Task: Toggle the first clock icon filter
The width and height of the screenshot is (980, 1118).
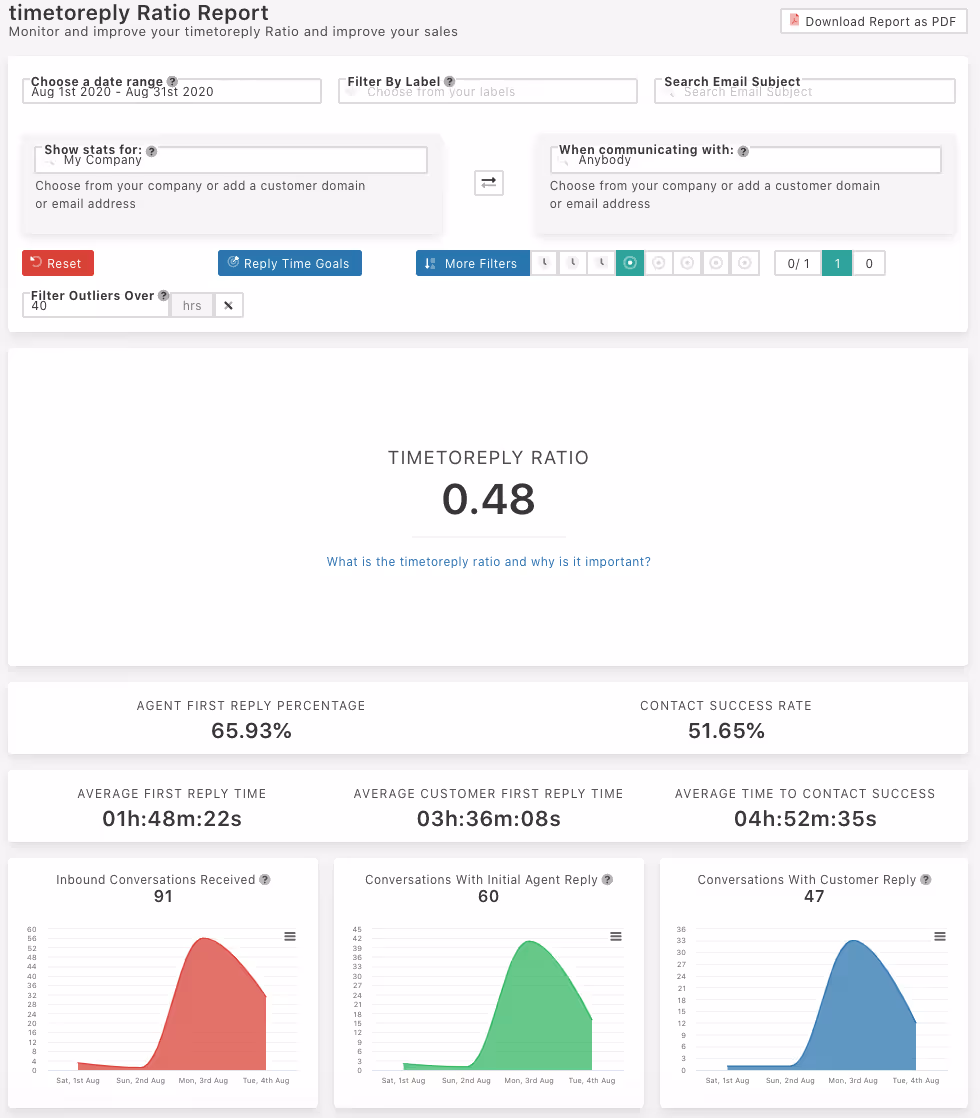Action: tap(544, 263)
